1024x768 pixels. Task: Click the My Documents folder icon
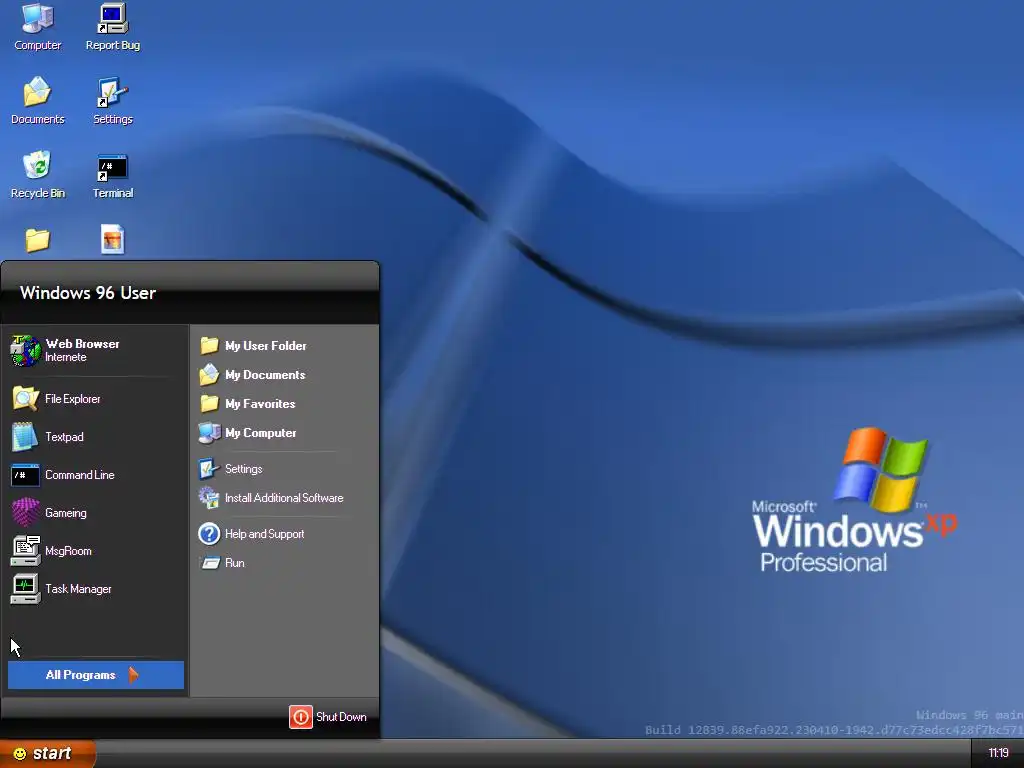(209, 374)
